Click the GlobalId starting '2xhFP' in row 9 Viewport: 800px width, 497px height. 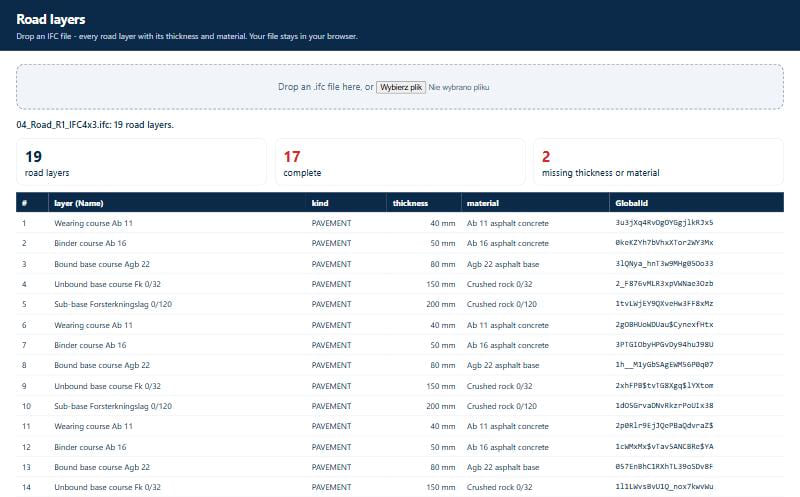click(x=664, y=385)
